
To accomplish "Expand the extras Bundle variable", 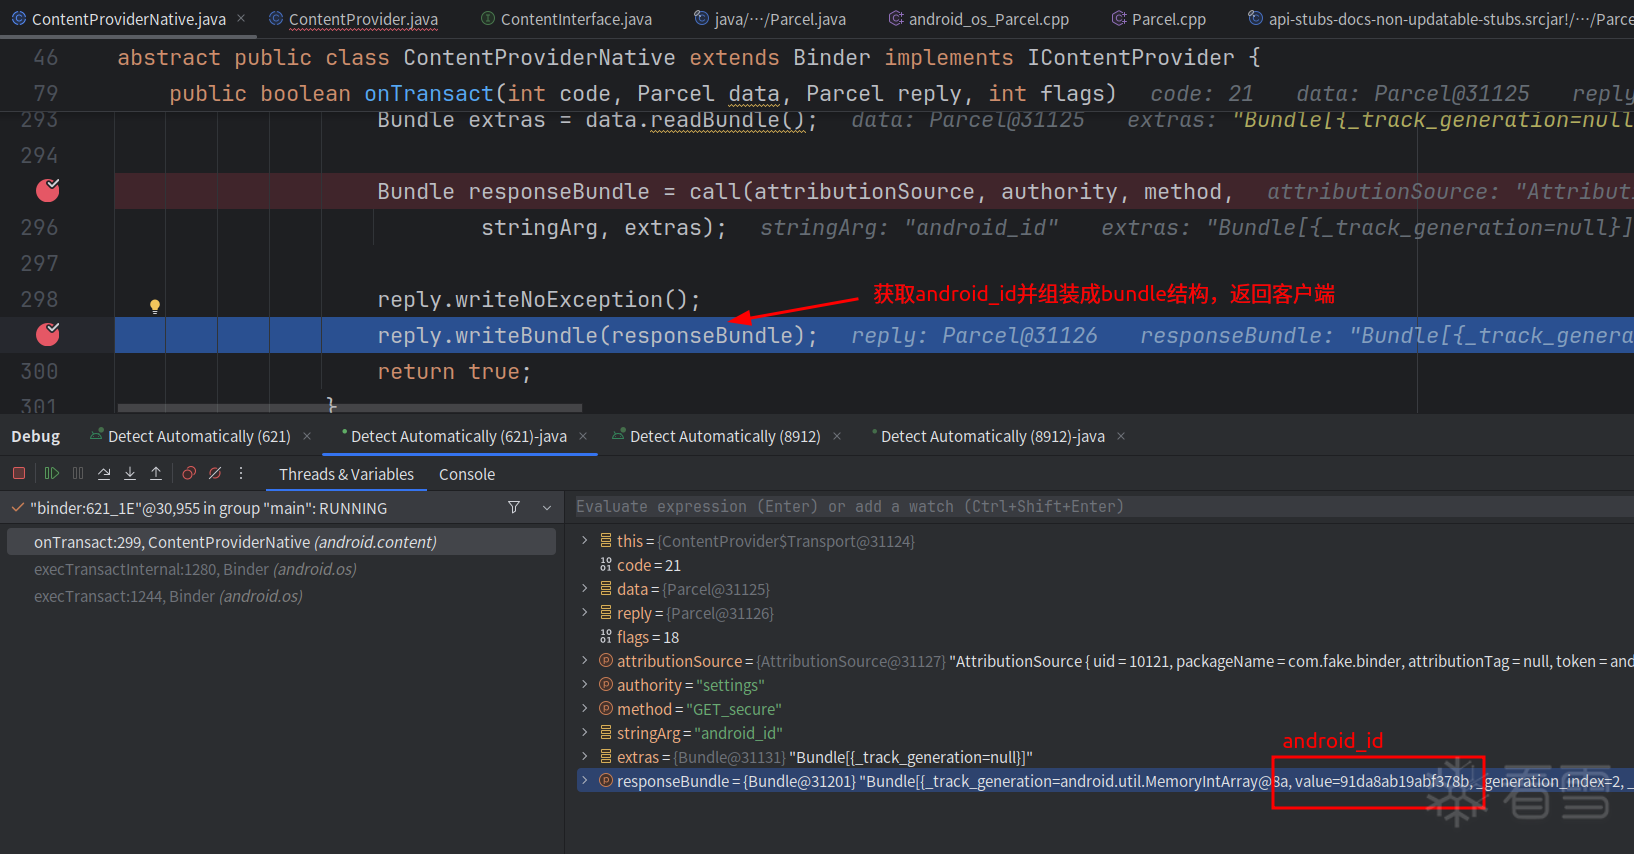I will 585,757.
